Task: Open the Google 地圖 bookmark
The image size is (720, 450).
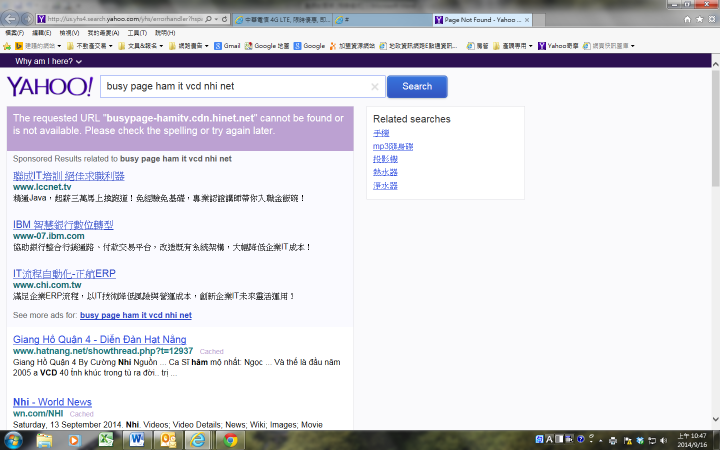Action: [267, 46]
